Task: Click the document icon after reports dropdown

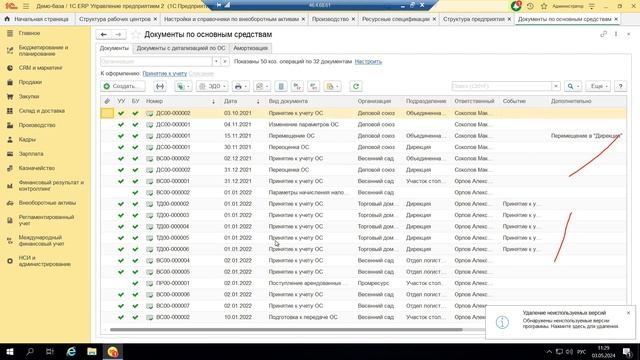Action: pos(281,86)
